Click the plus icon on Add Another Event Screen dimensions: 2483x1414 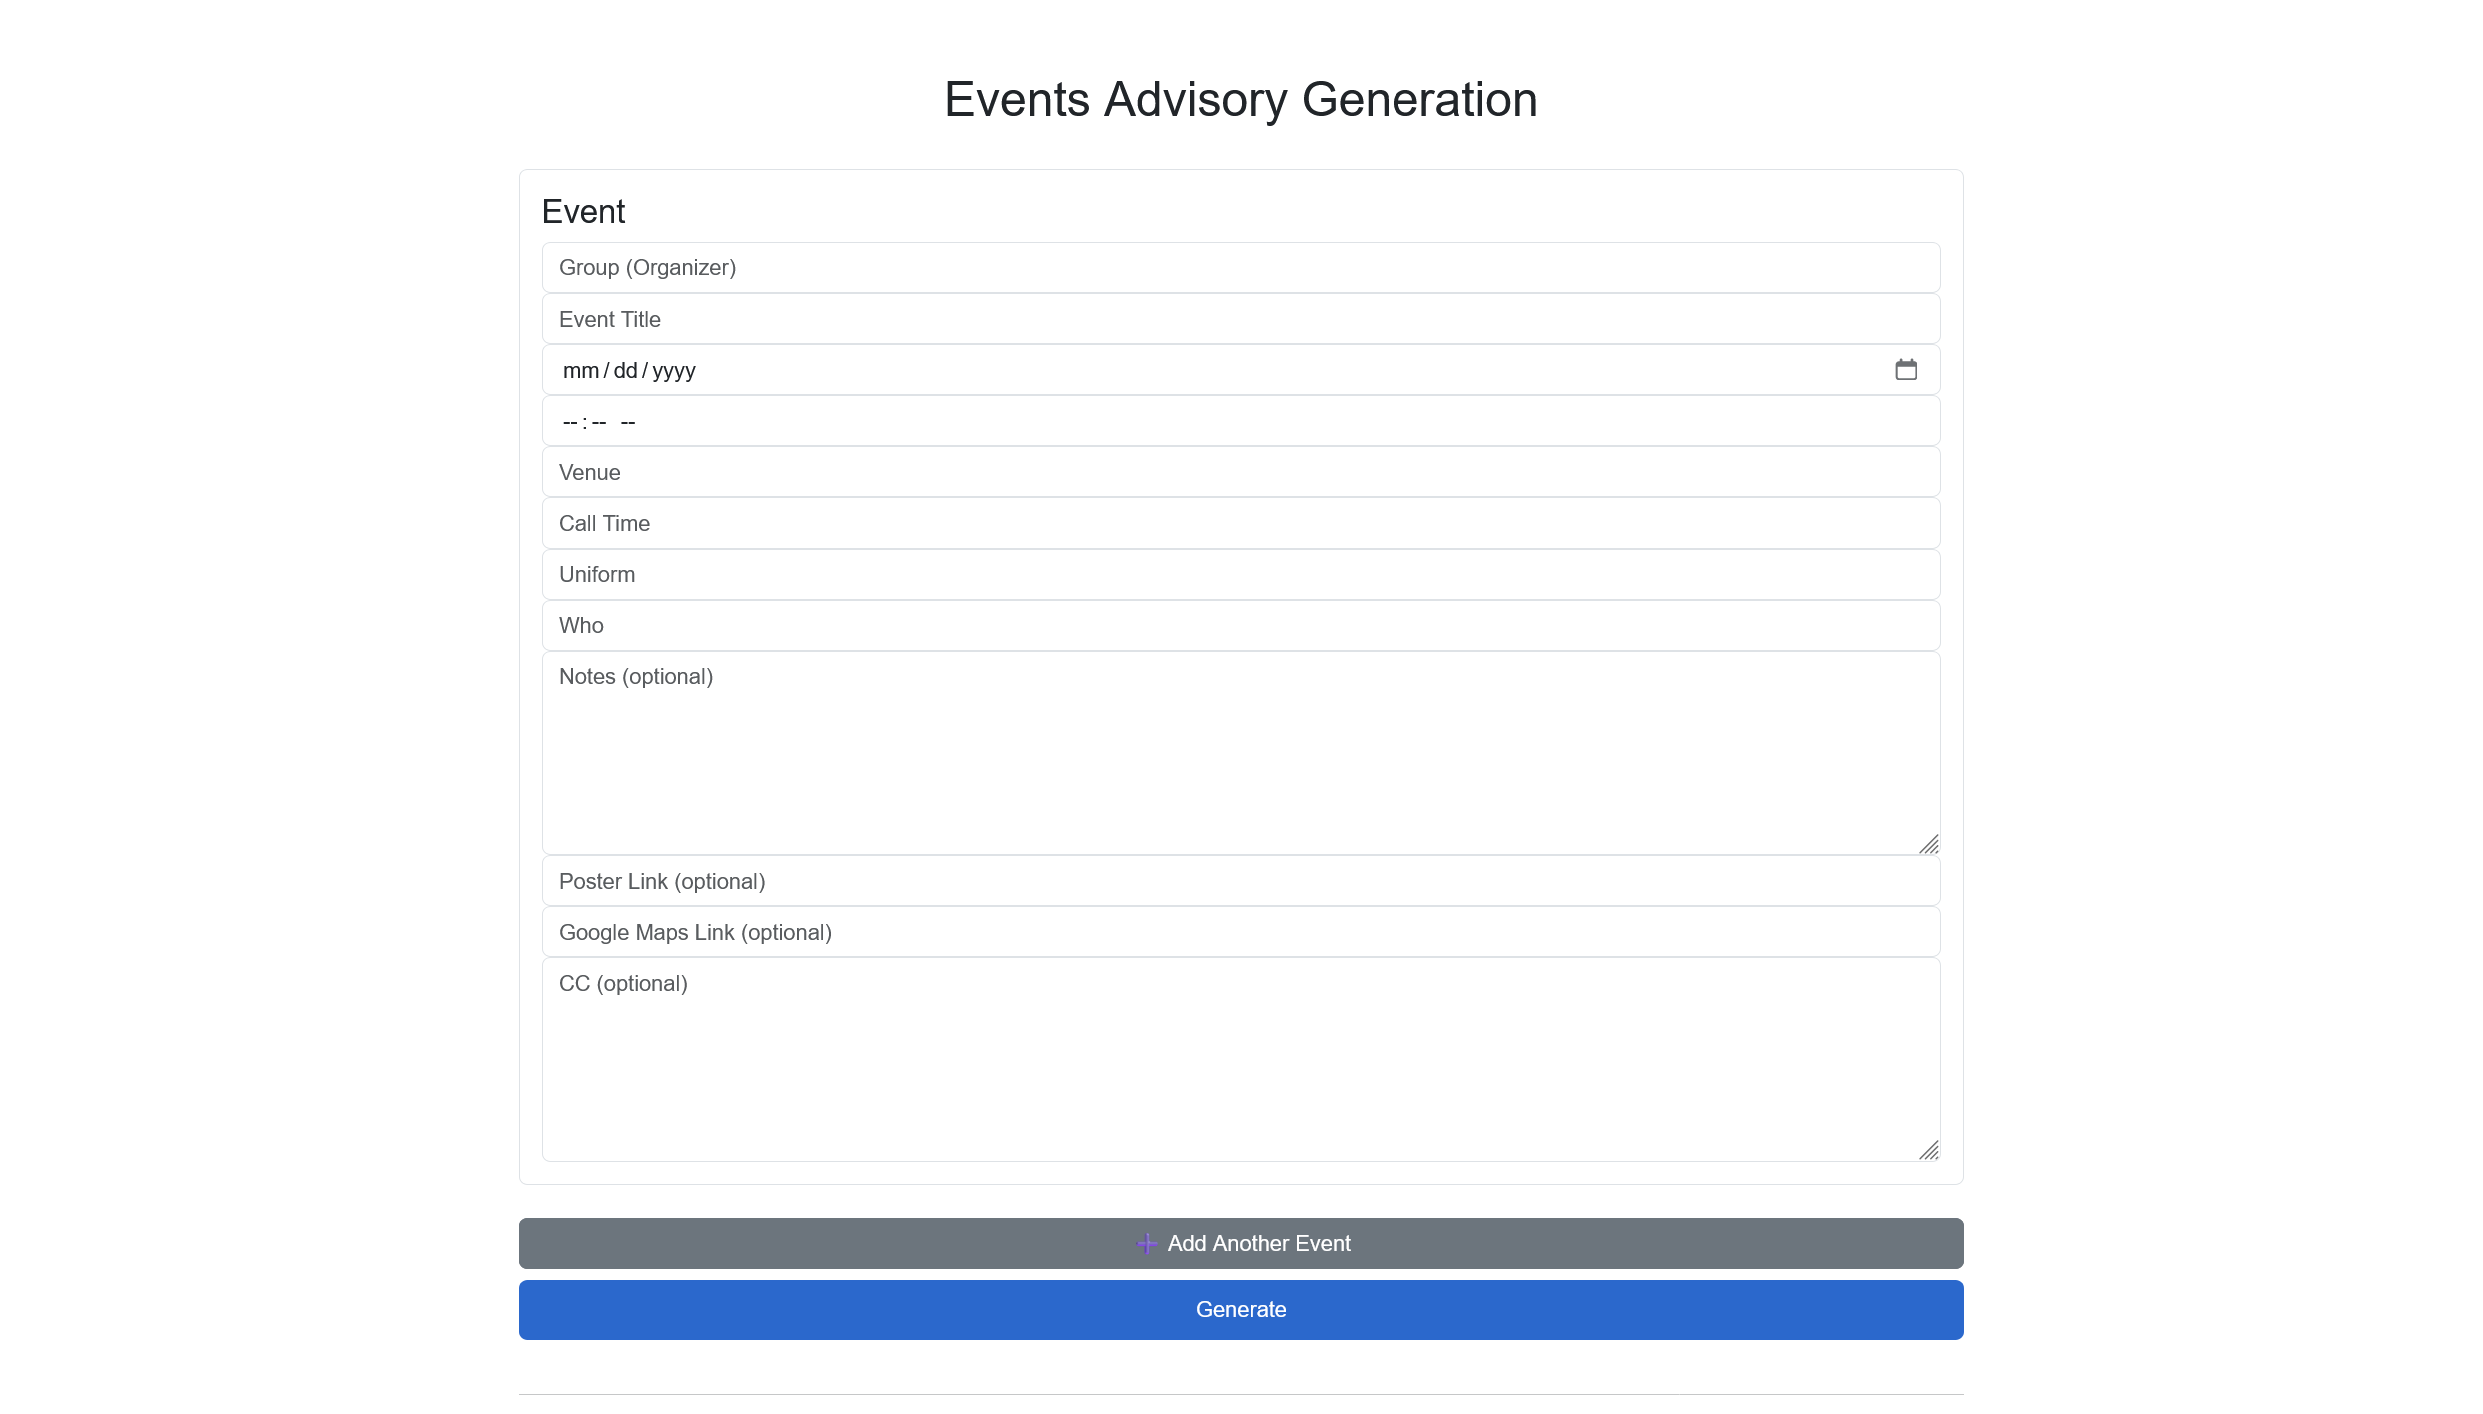1146,1243
